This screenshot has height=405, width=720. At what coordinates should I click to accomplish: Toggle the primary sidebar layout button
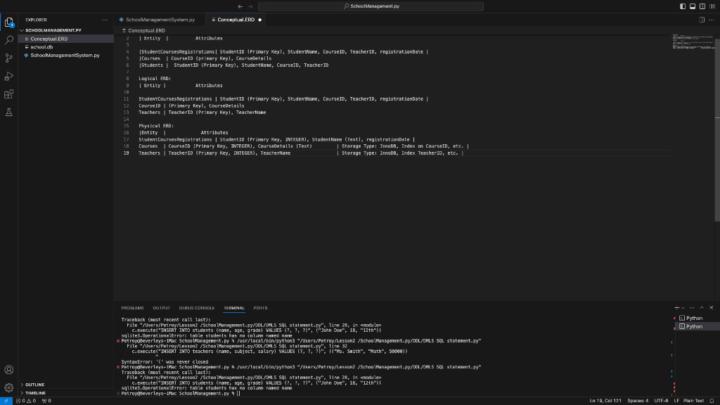[x=682, y=6]
